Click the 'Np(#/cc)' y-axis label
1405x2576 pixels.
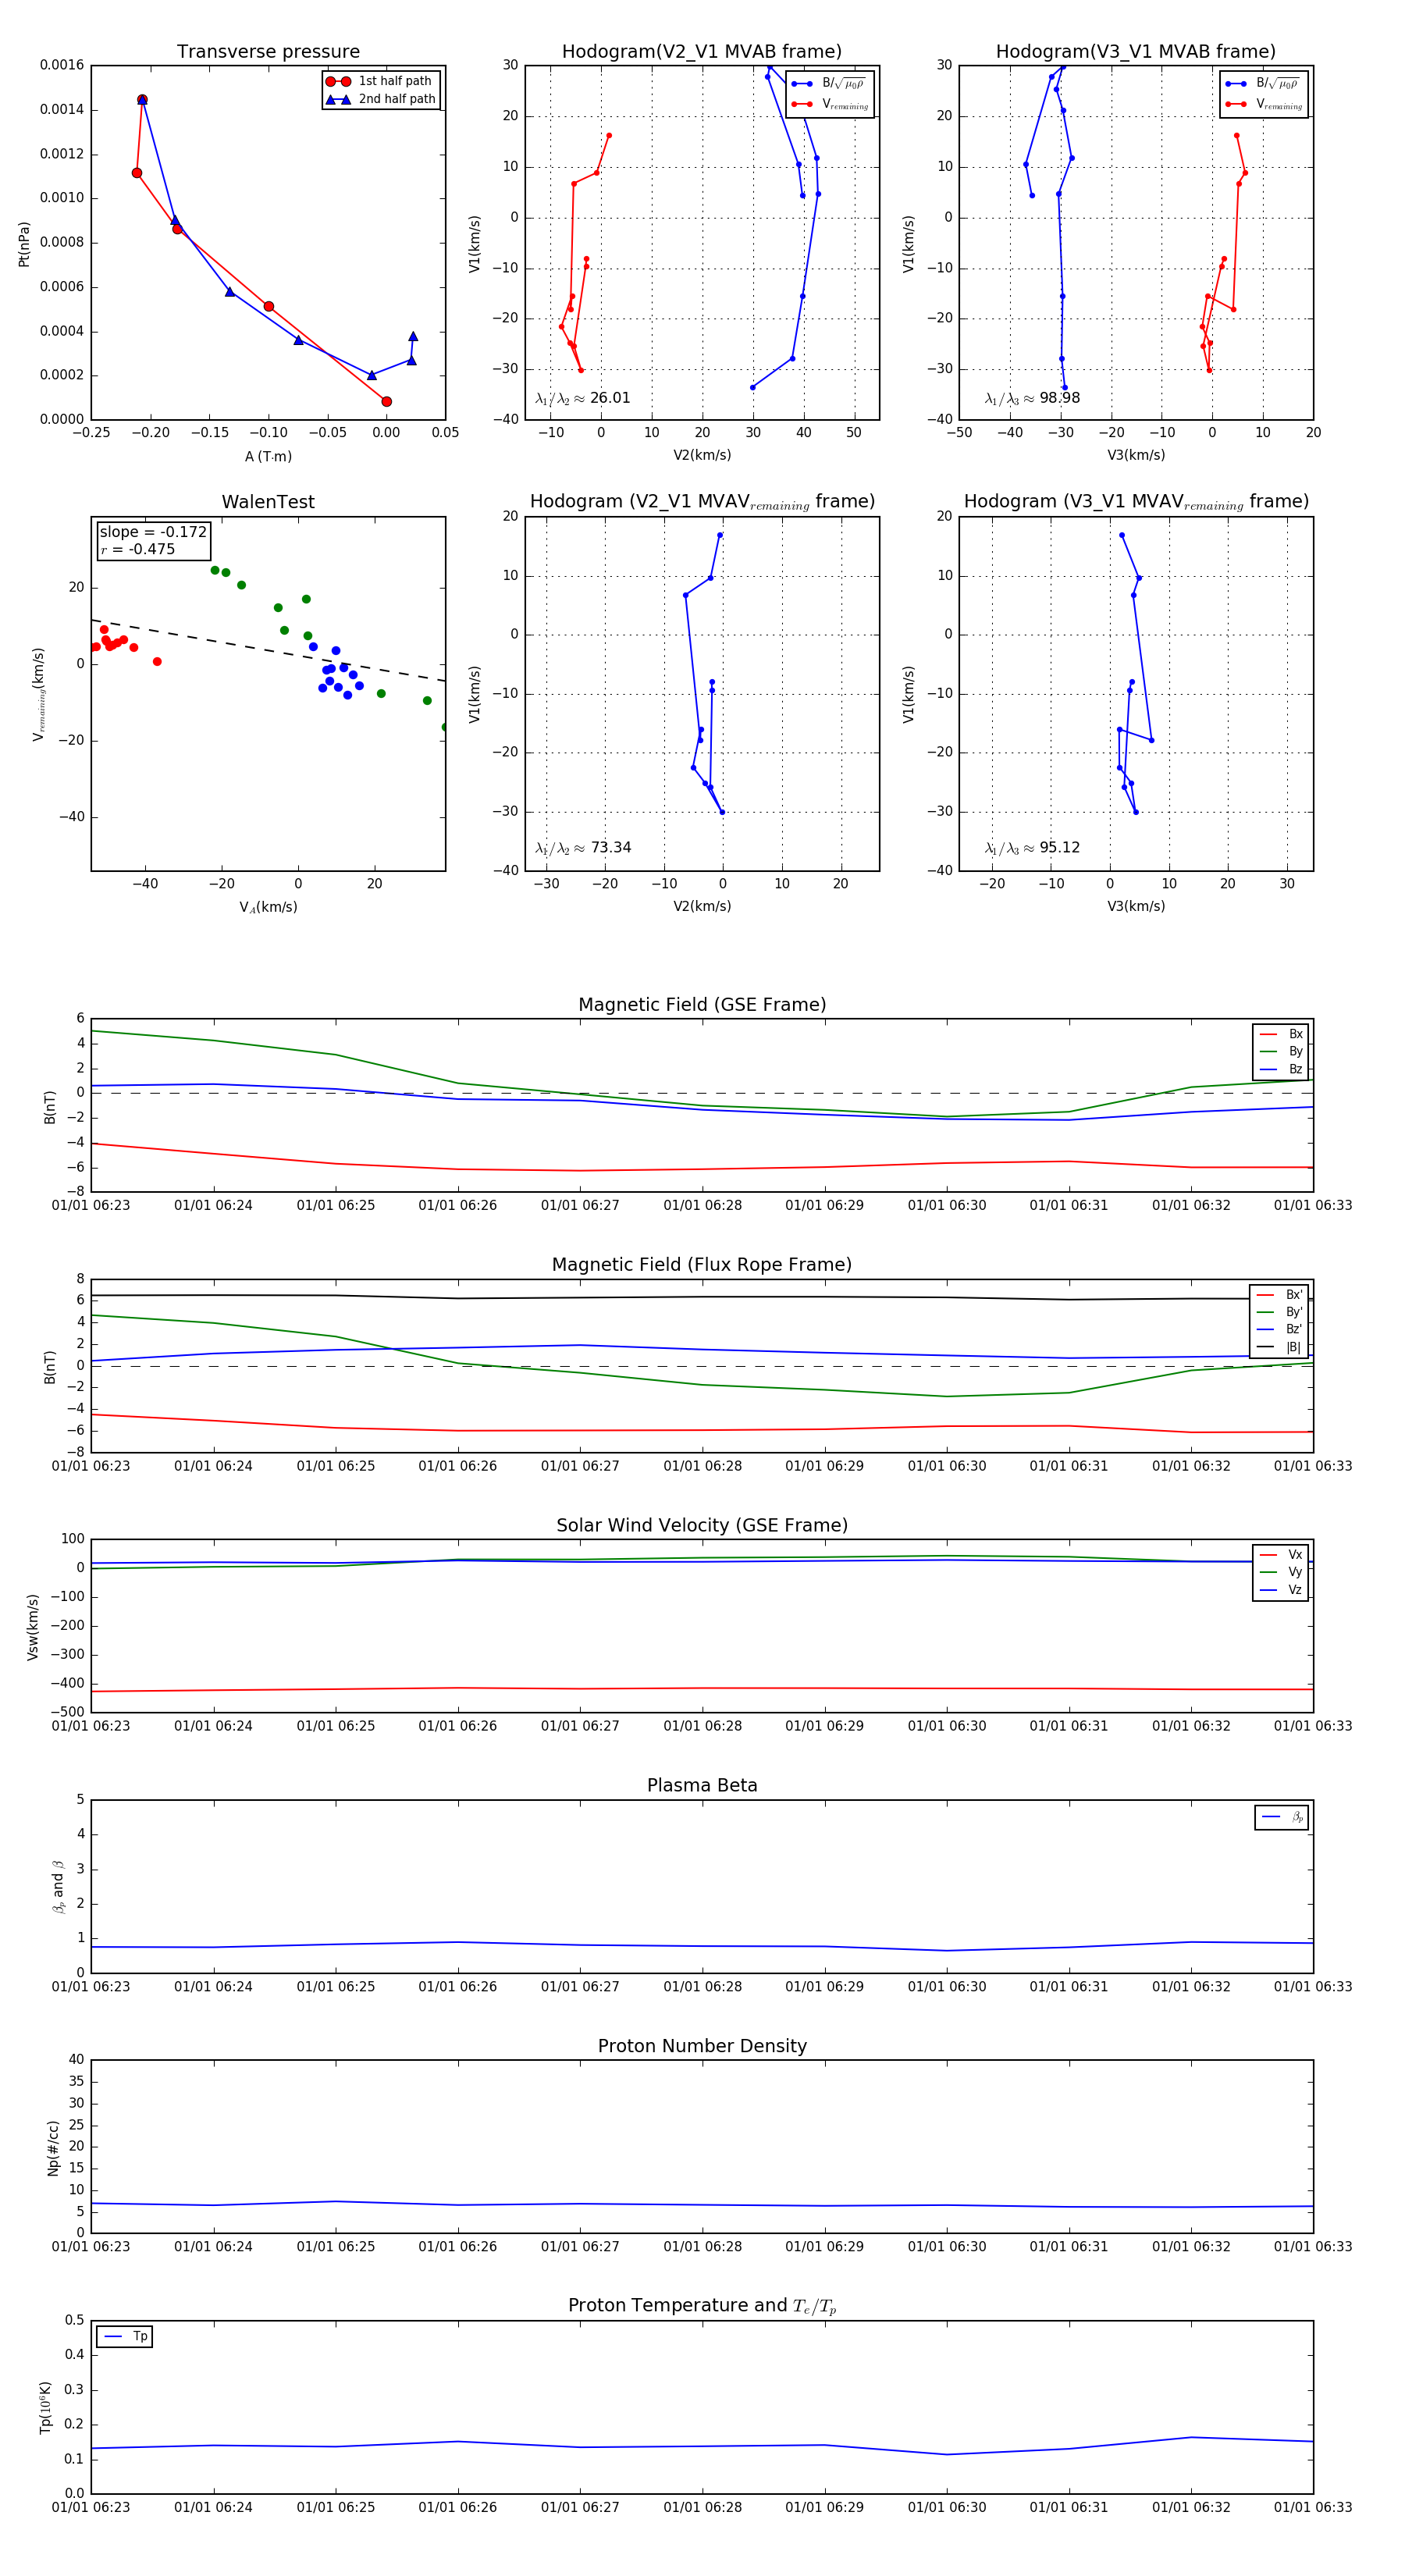(53, 2147)
